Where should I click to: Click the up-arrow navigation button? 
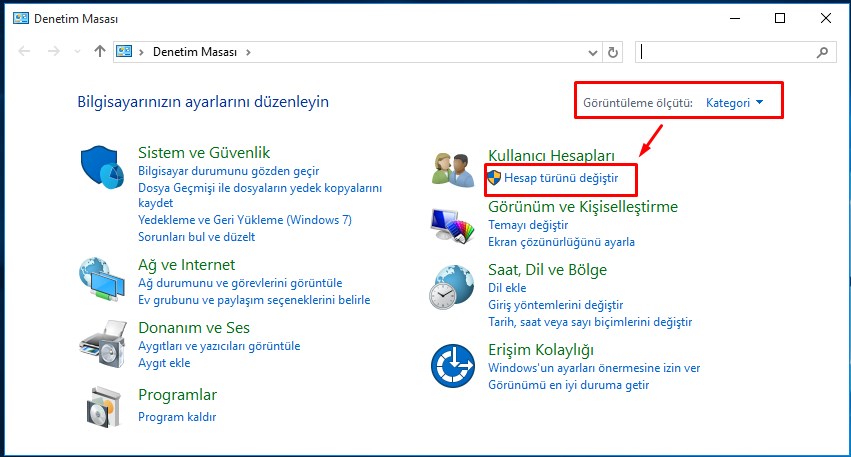coord(99,51)
